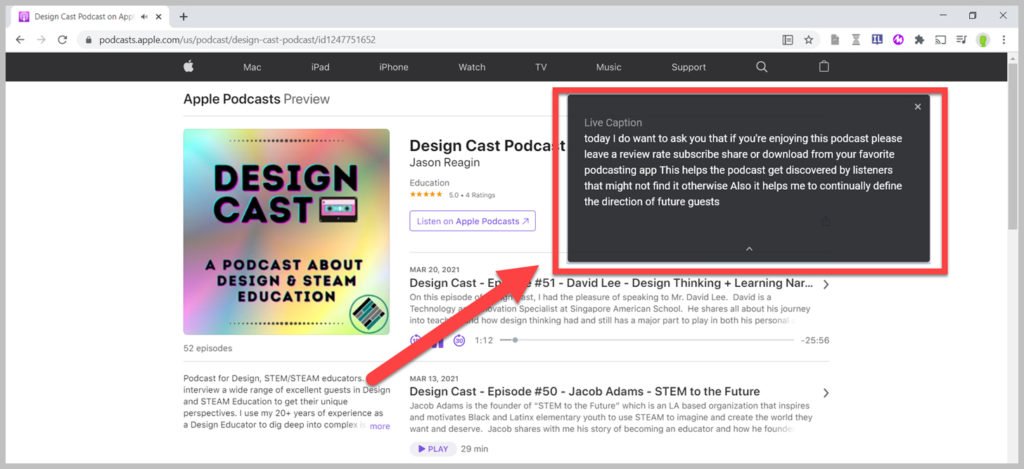The image size is (1024, 469).
Task: Click the hourglass extension icon
Action: [x=856, y=40]
